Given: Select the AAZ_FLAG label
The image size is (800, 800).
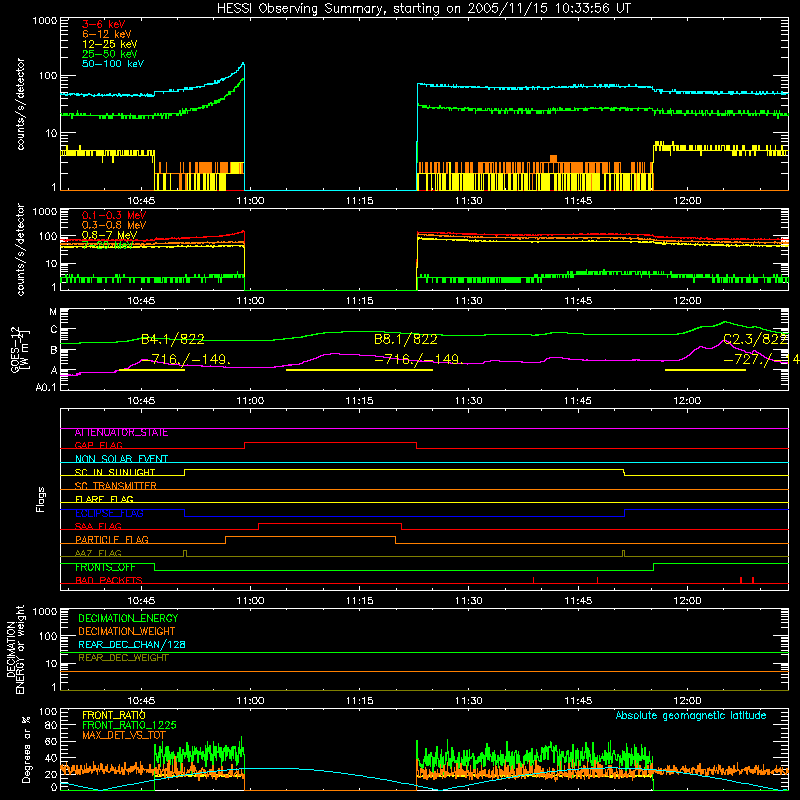Looking at the screenshot, I should [x=98, y=553].
